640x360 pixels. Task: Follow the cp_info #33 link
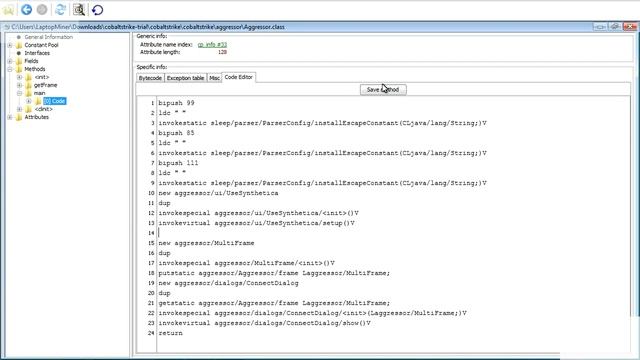click(x=212, y=44)
